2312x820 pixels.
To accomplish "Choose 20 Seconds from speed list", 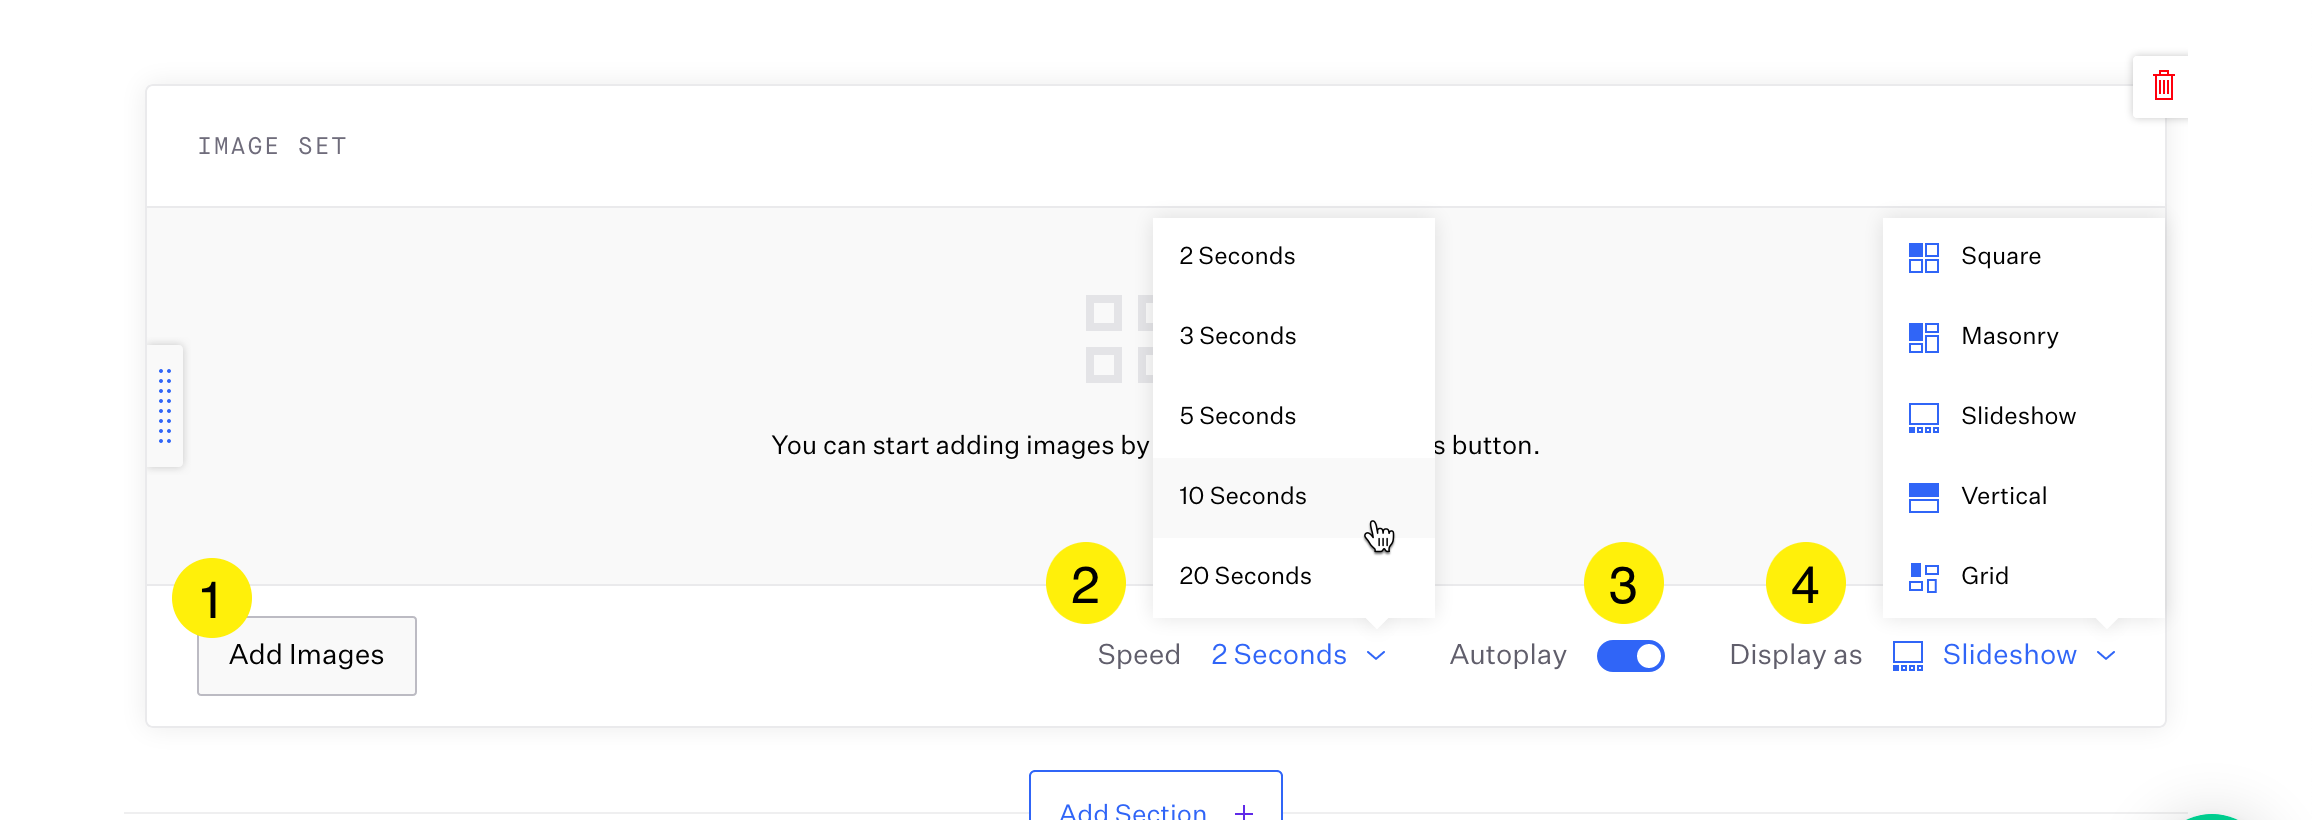I will click(x=1245, y=576).
